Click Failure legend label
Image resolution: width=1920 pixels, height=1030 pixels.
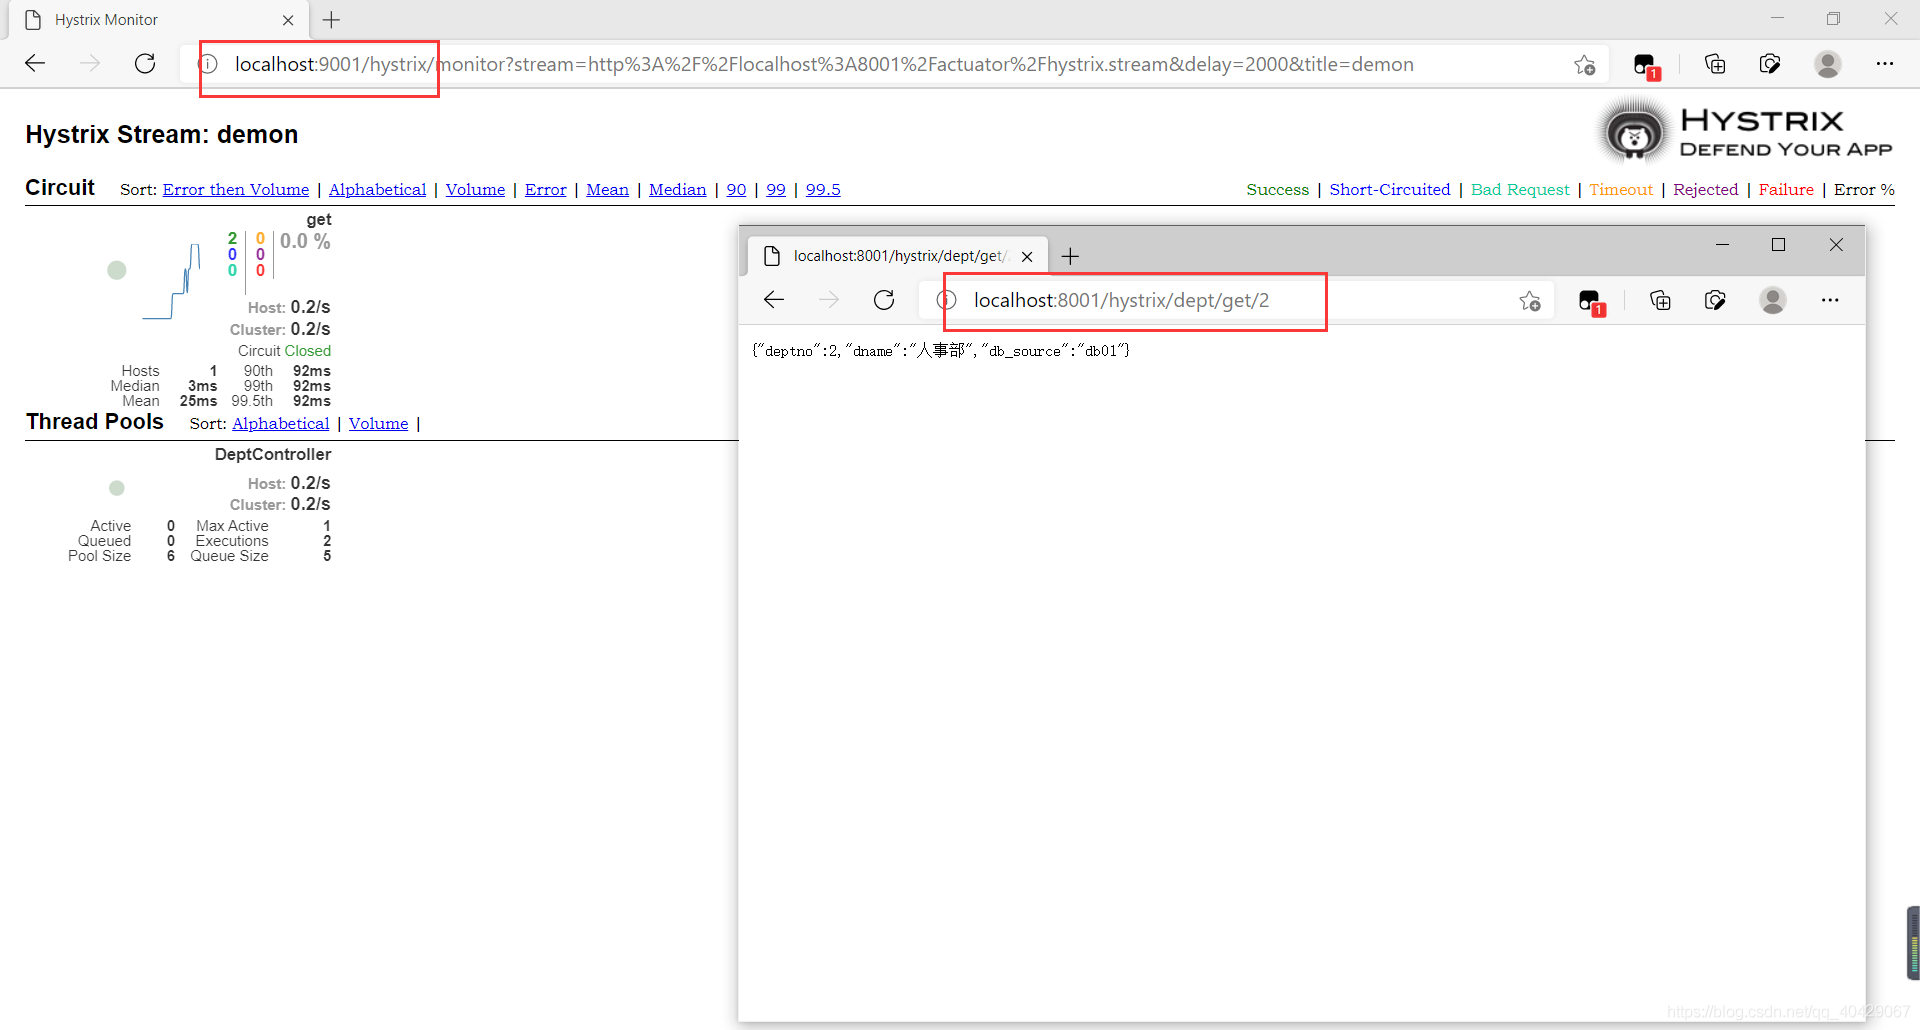[x=1786, y=190]
